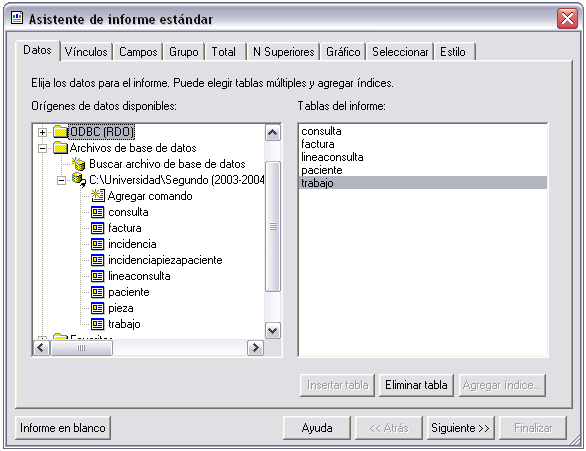Screen dimensions: 586x451
Task: Select the consulta table icon in tree
Action: (x=98, y=212)
